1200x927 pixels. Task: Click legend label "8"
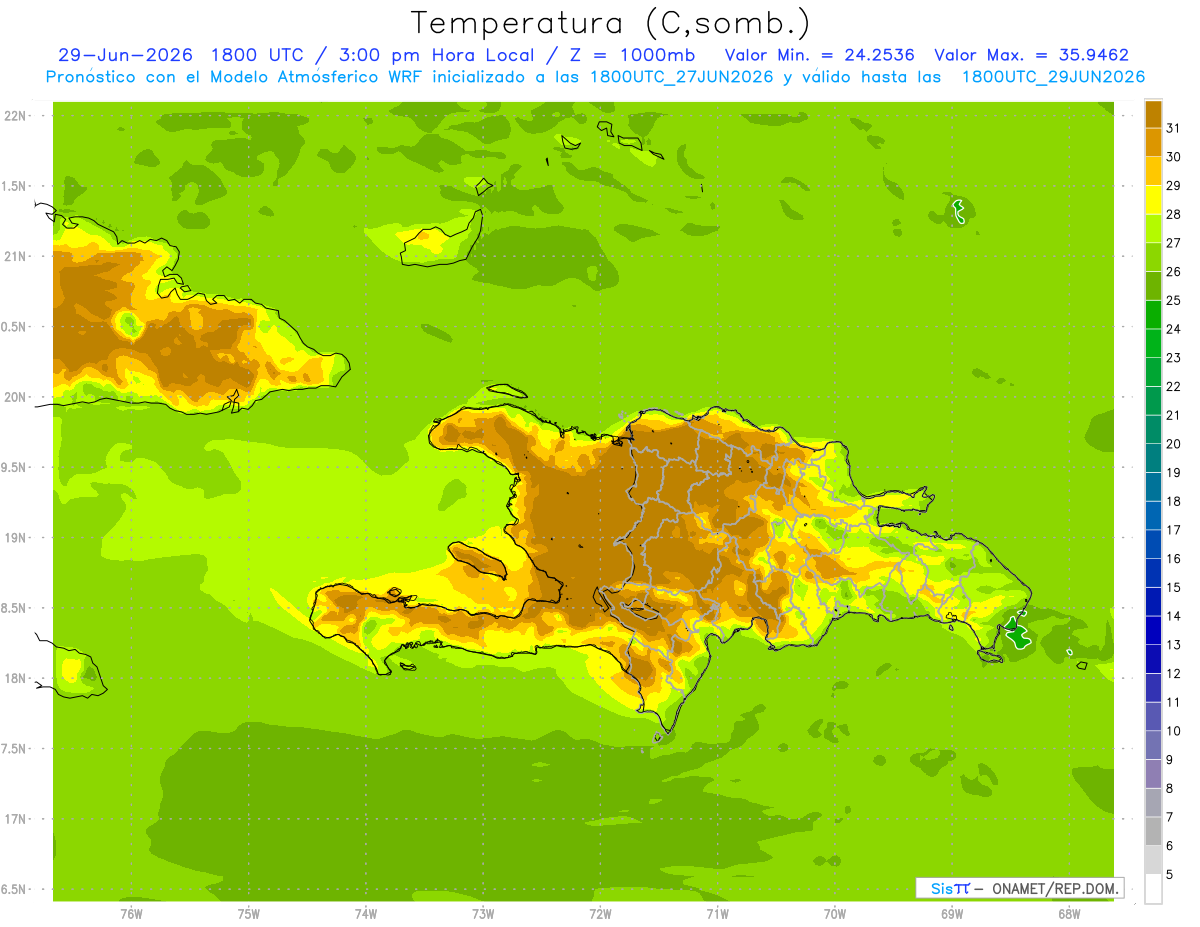[1169, 789]
